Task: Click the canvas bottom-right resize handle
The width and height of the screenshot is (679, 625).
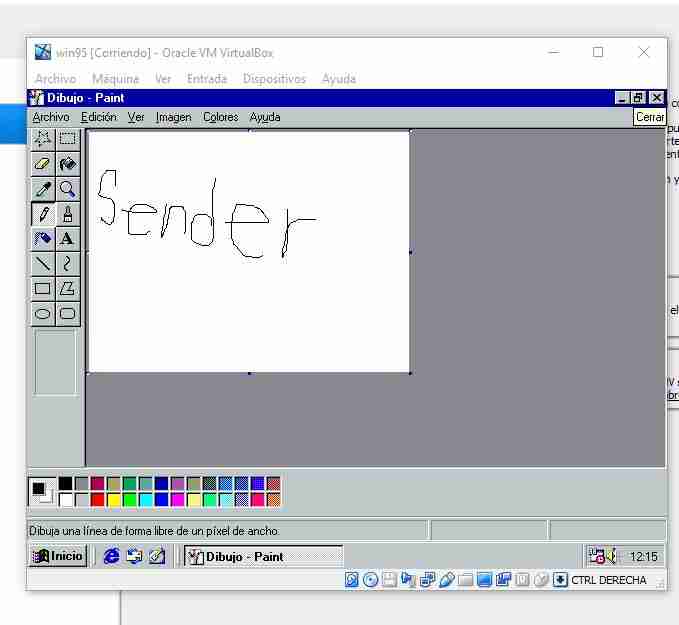Action: coord(410,373)
